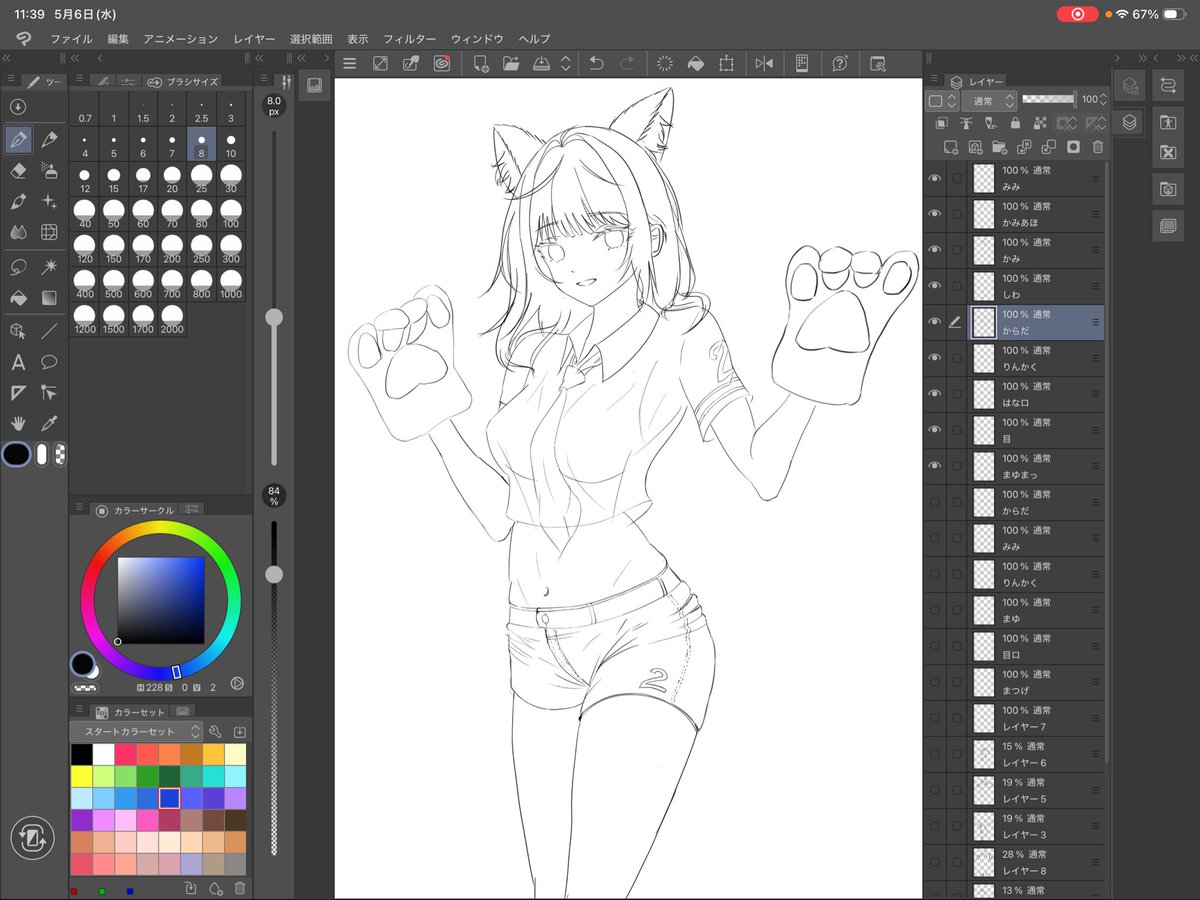This screenshot has width=1200, height=900.
Task: Select the Auto select magic wand tool
Action: 49,267
